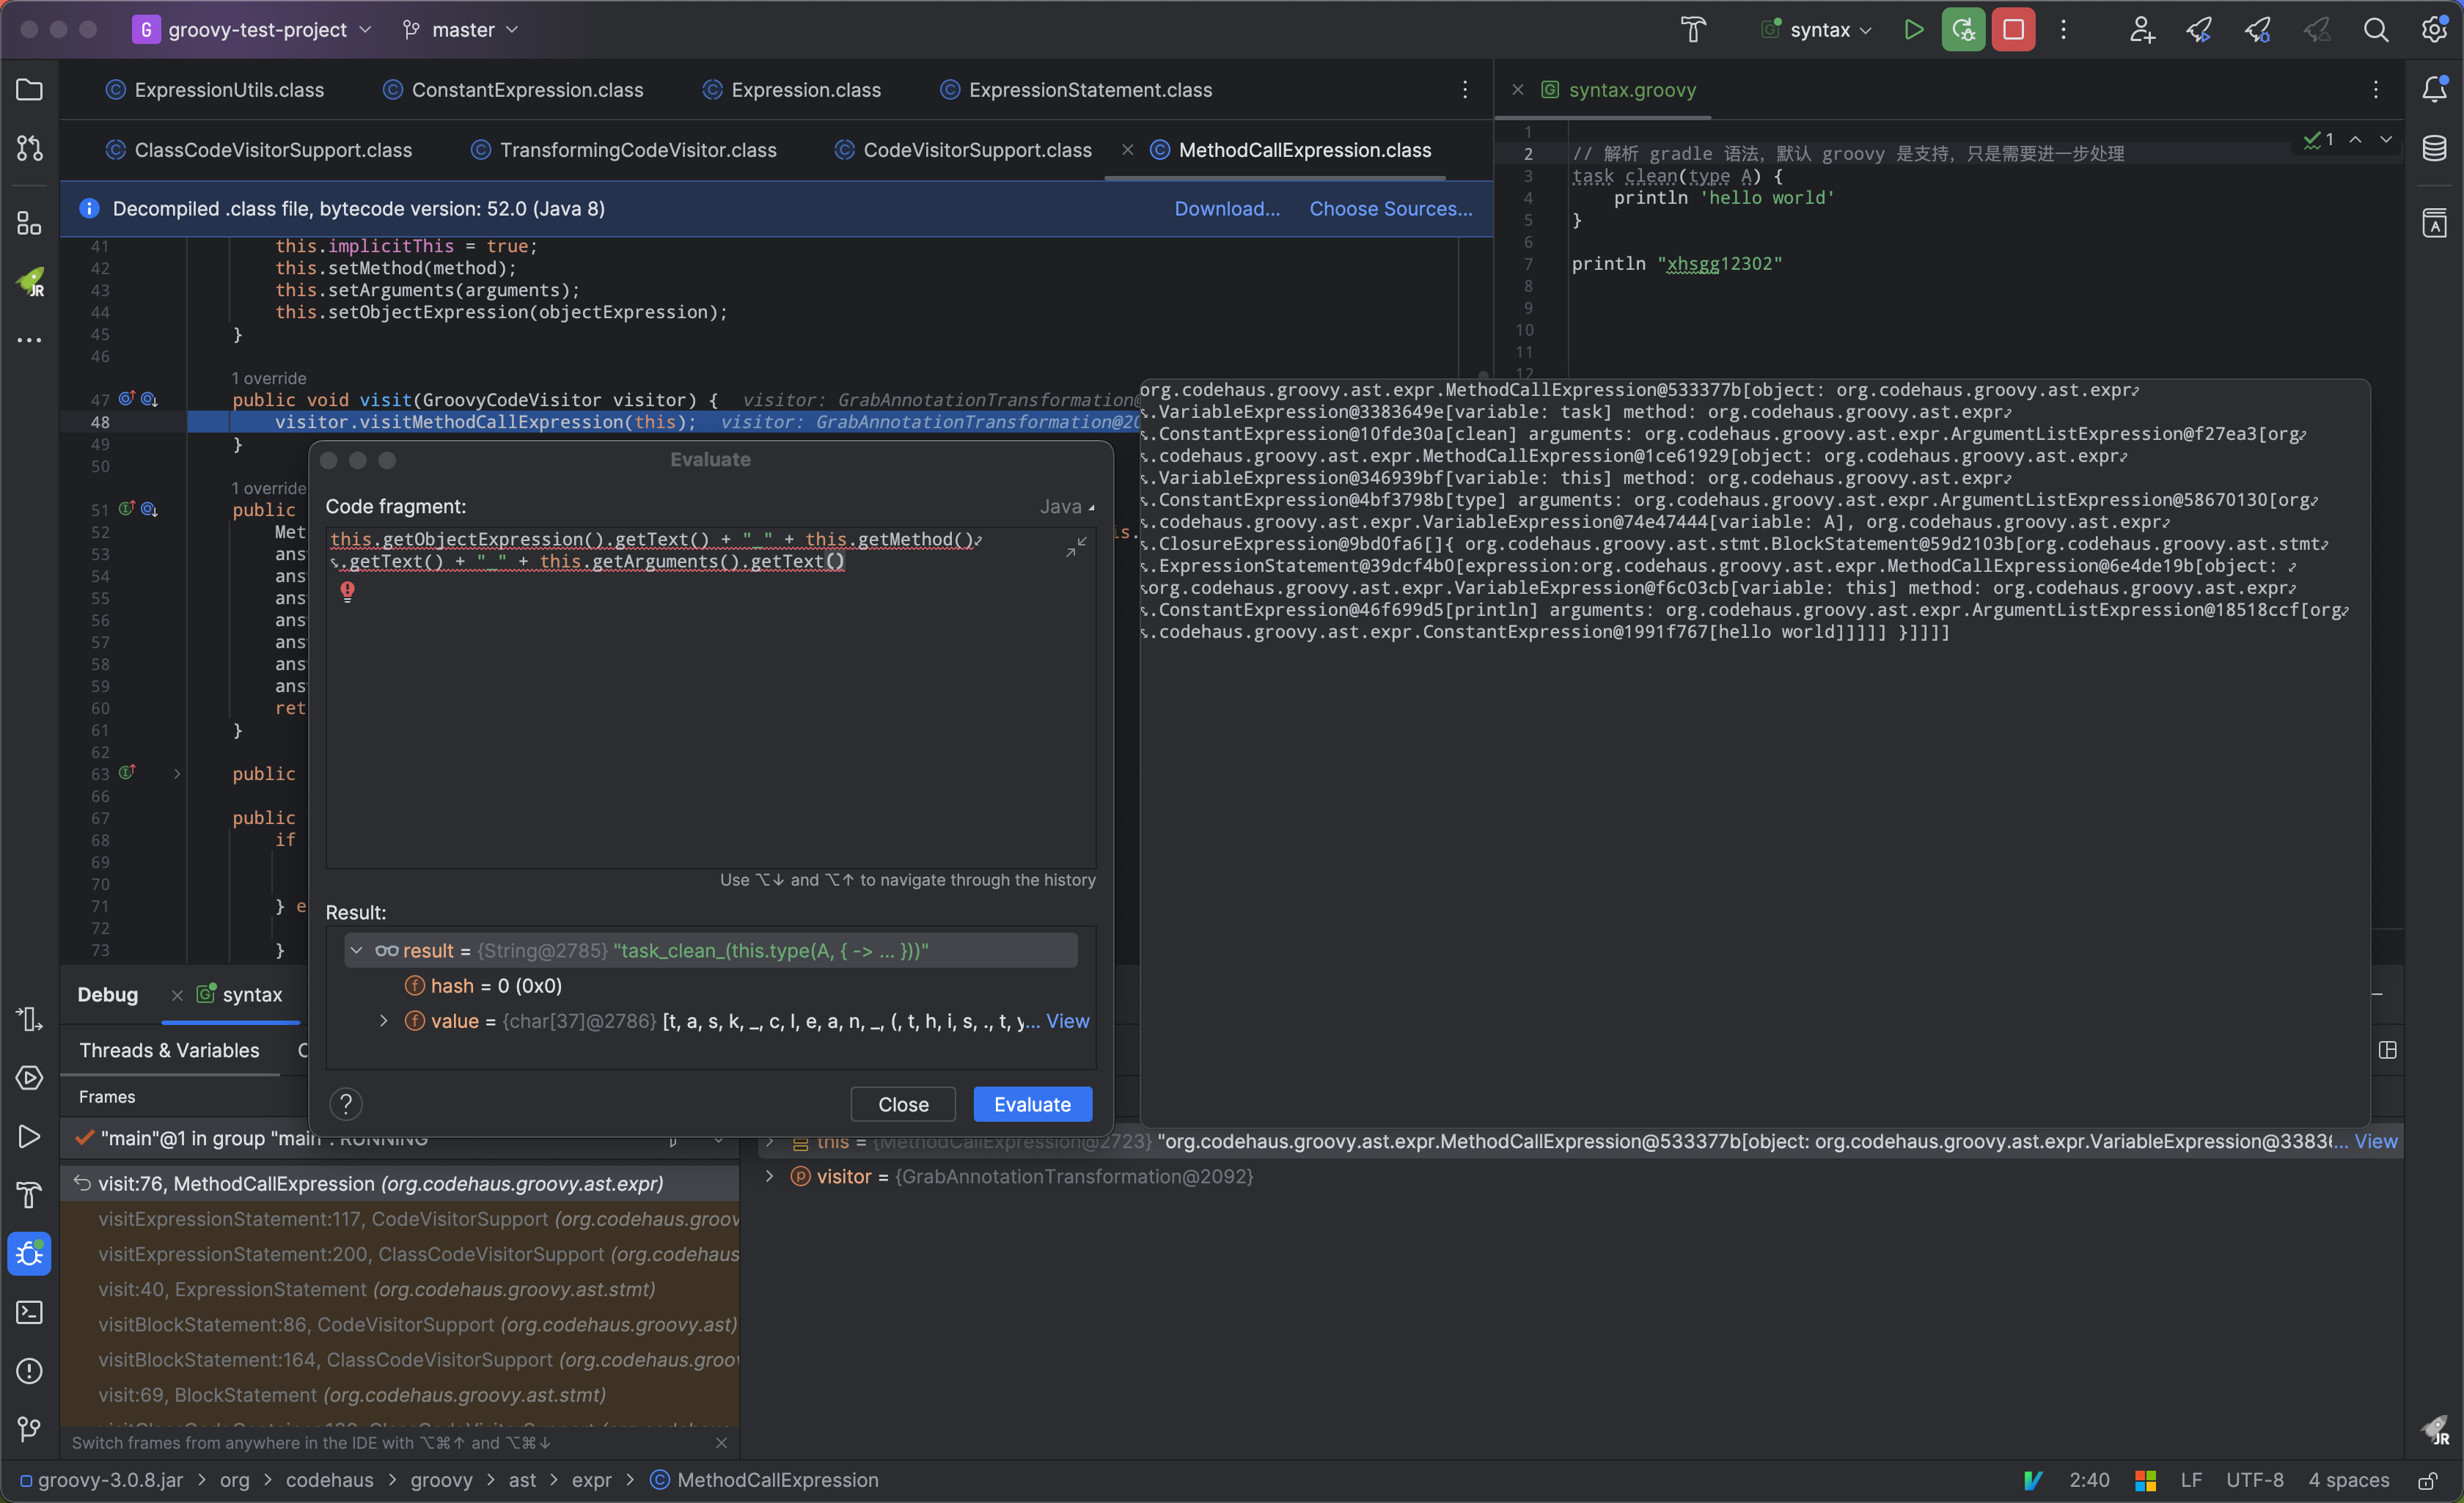Toggle the expand icon in code fragment field
This screenshot has height=1503, width=2464.
[1076, 547]
